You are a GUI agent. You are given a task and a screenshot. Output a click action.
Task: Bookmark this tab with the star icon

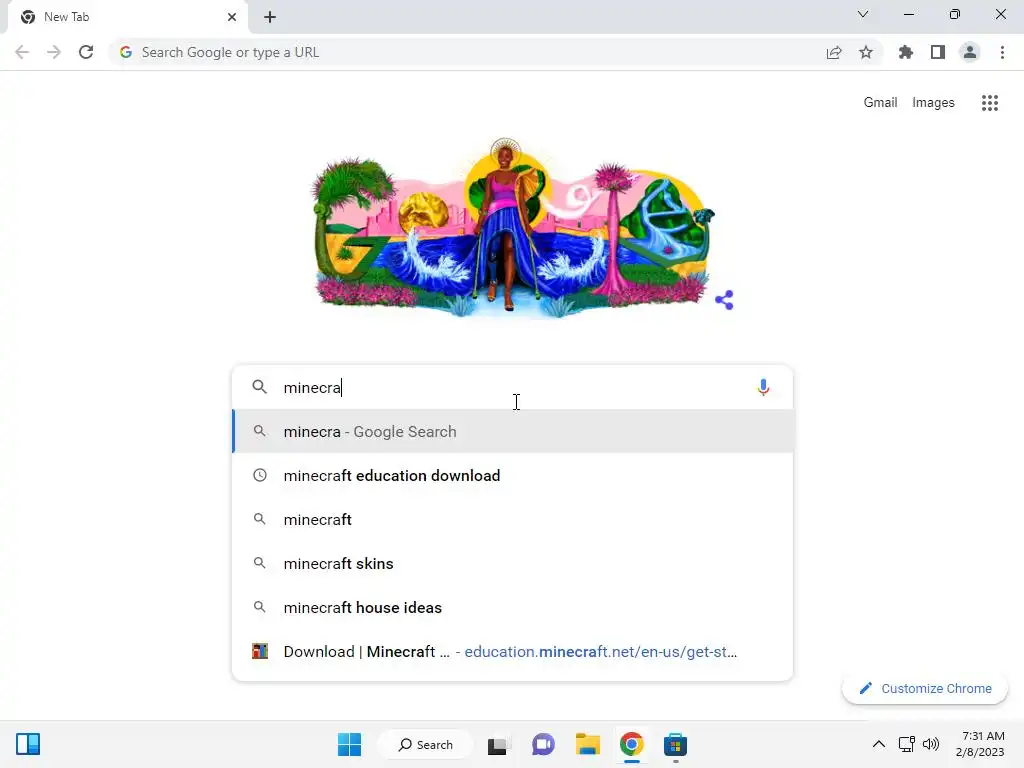[x=866, y=52]
